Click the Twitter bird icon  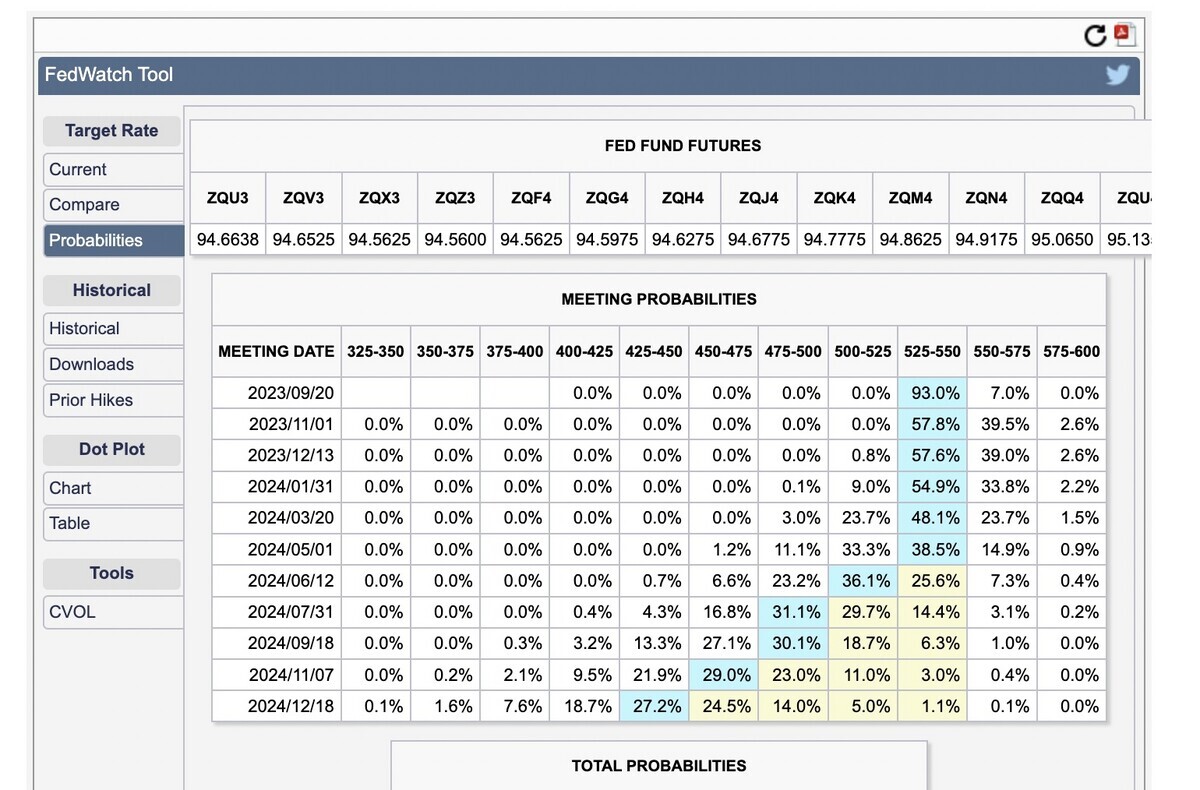pos(1117,75)
